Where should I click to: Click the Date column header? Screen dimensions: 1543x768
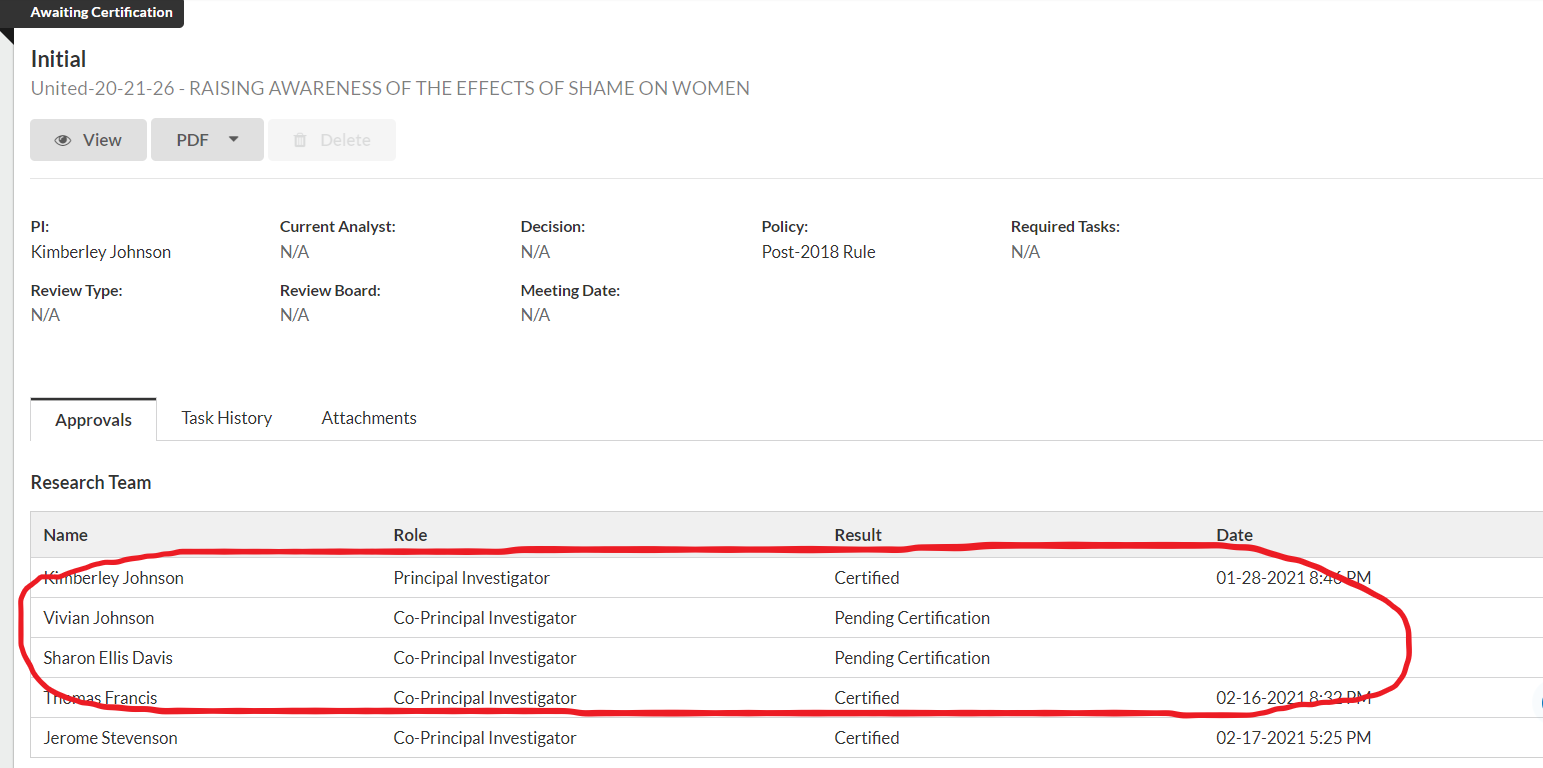click(1234, 535)
